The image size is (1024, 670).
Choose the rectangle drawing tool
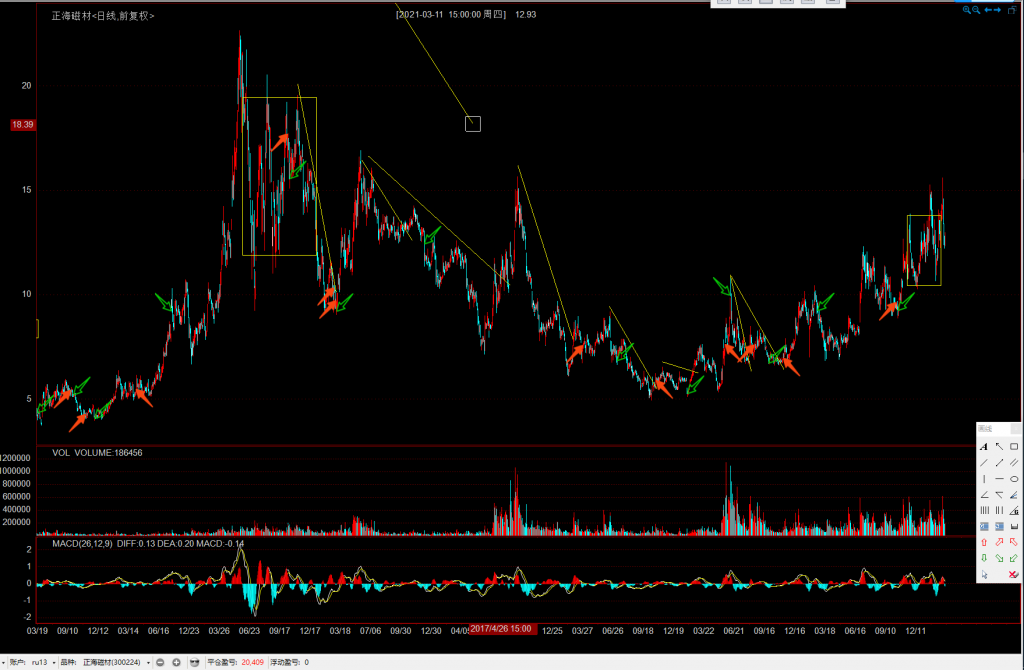pyautogui.click(x=1014, y=447)
